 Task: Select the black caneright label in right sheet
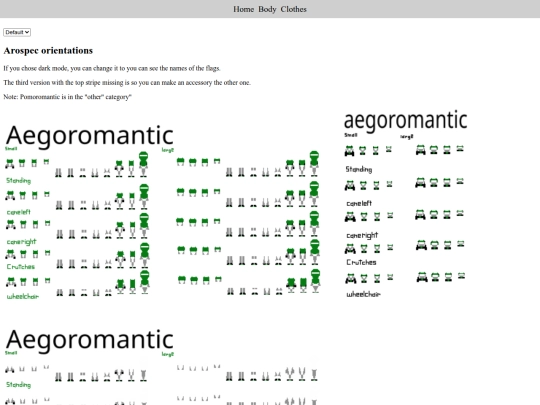[362, 236]
